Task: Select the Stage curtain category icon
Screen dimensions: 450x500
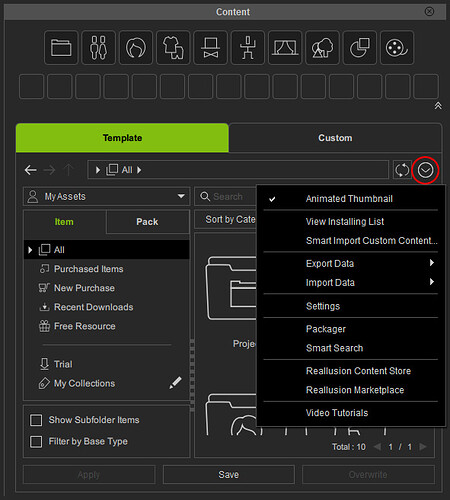Action: point(285,48)
